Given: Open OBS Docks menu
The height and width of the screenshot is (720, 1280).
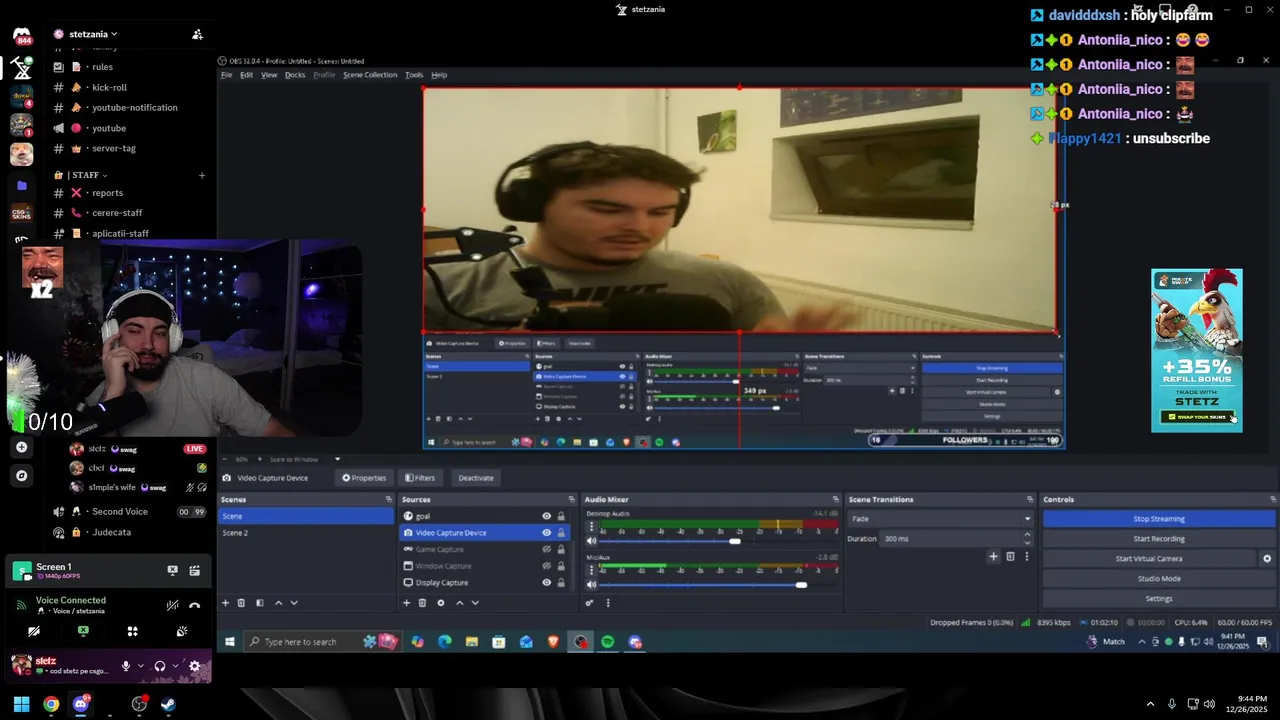Looking at the screenshot, I should click(295, 75).
